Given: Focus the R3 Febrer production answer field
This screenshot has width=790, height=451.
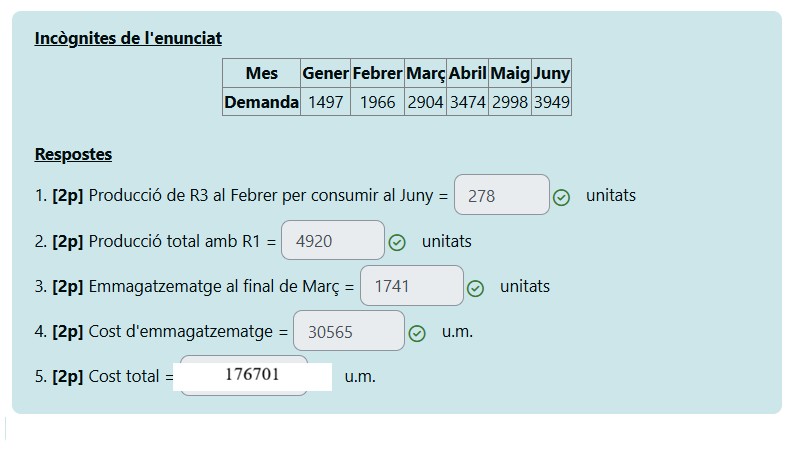Looking at the screenshot, I should point(501,196).
